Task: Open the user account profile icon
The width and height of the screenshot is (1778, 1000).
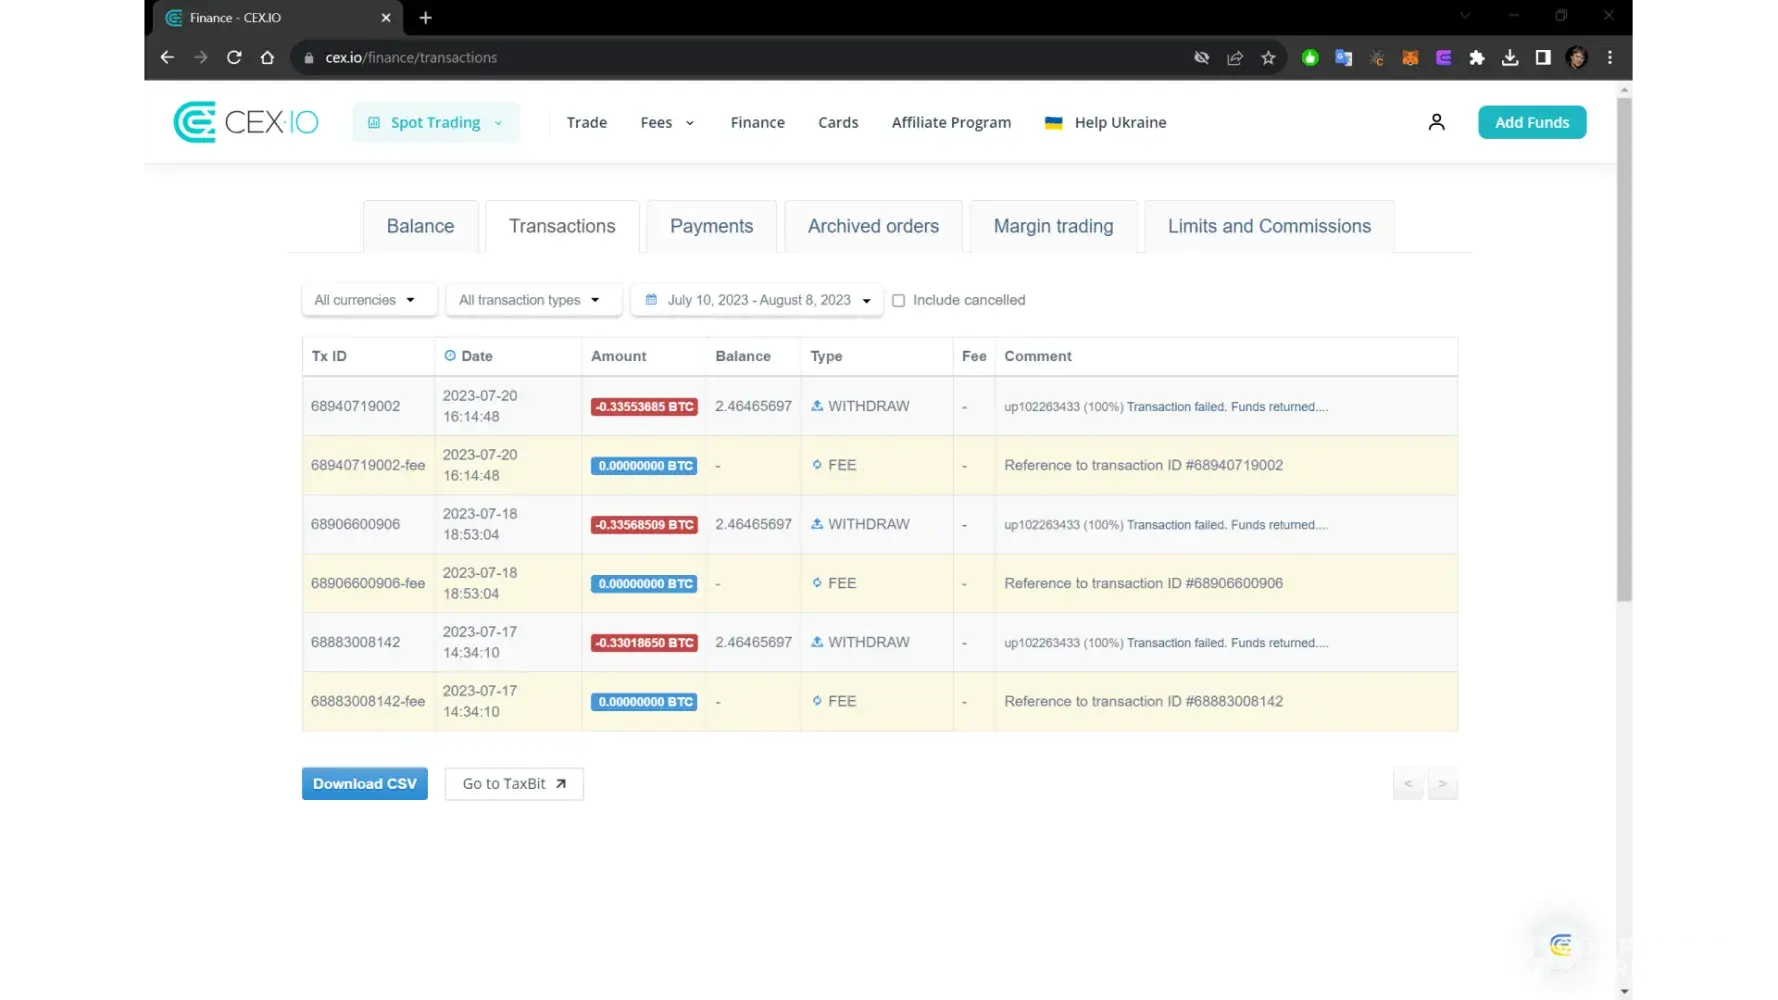Action: [1436, 122]
